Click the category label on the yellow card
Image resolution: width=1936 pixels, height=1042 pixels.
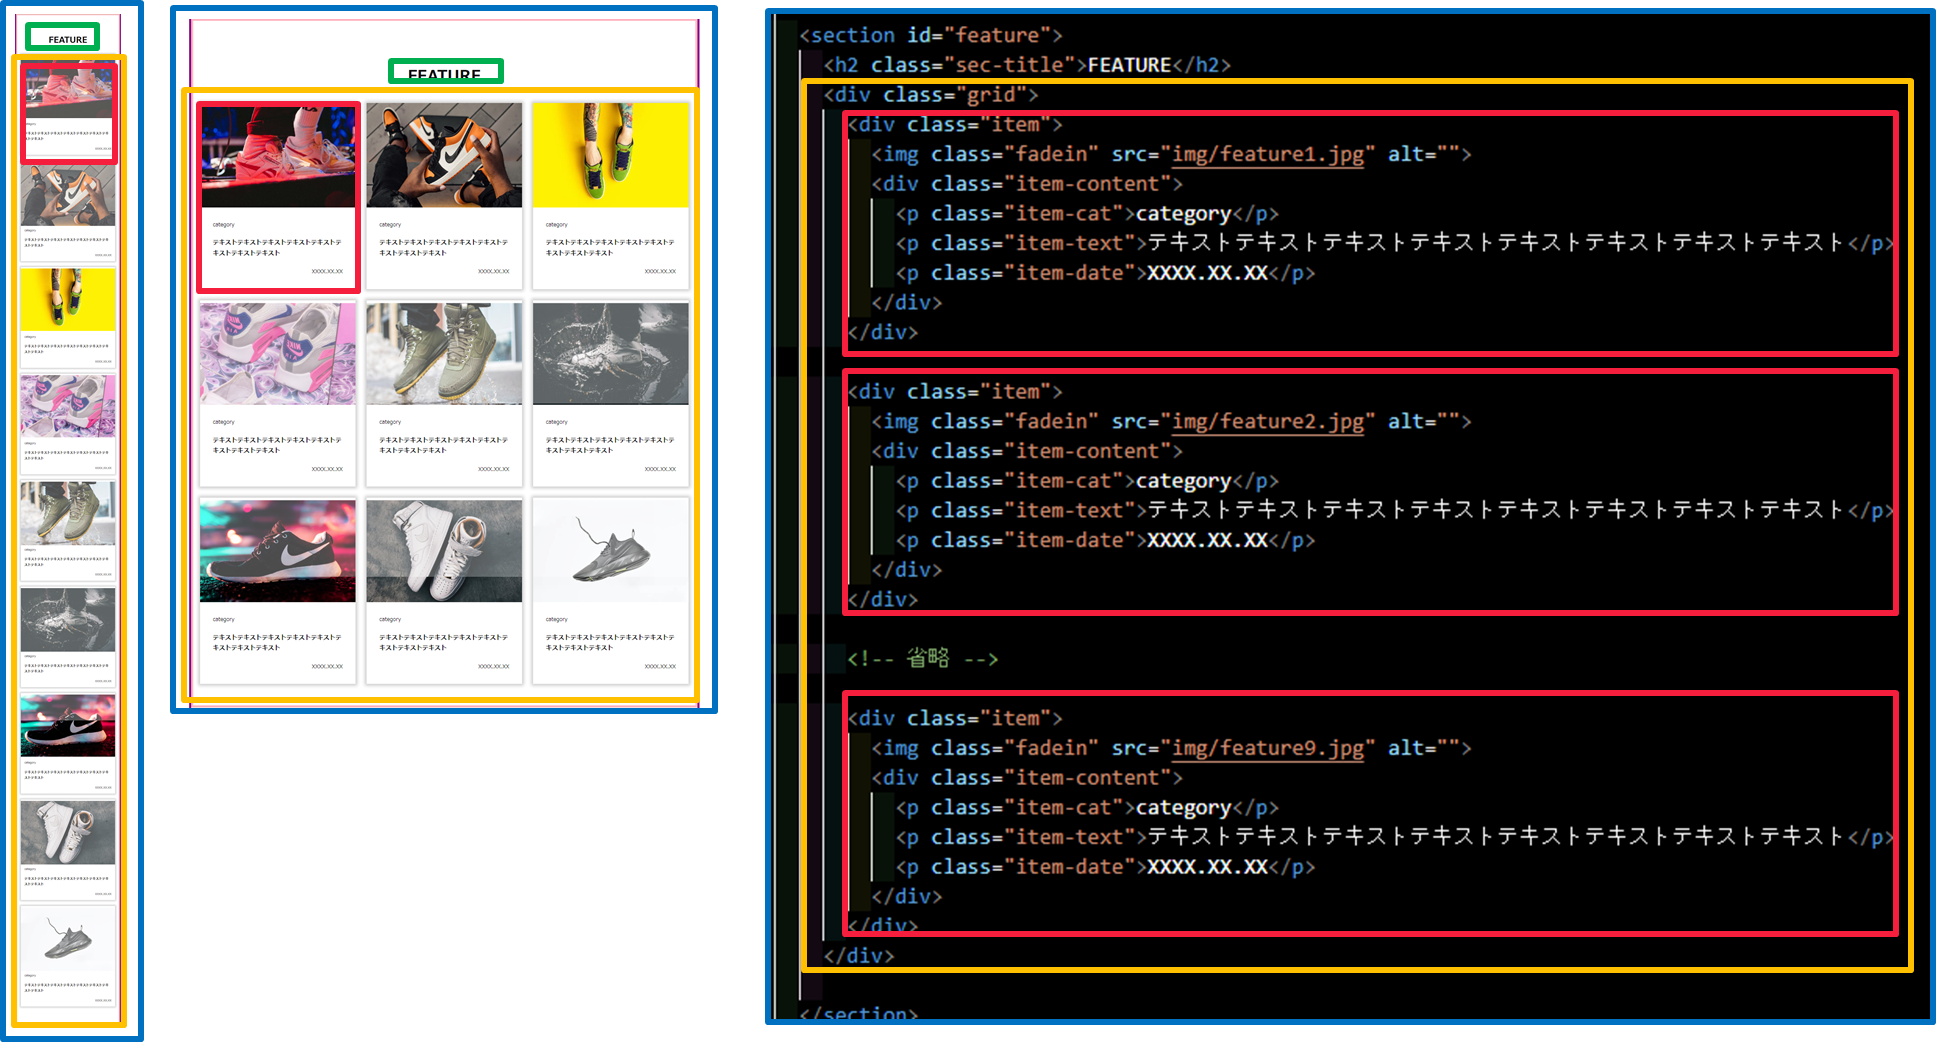556,224
